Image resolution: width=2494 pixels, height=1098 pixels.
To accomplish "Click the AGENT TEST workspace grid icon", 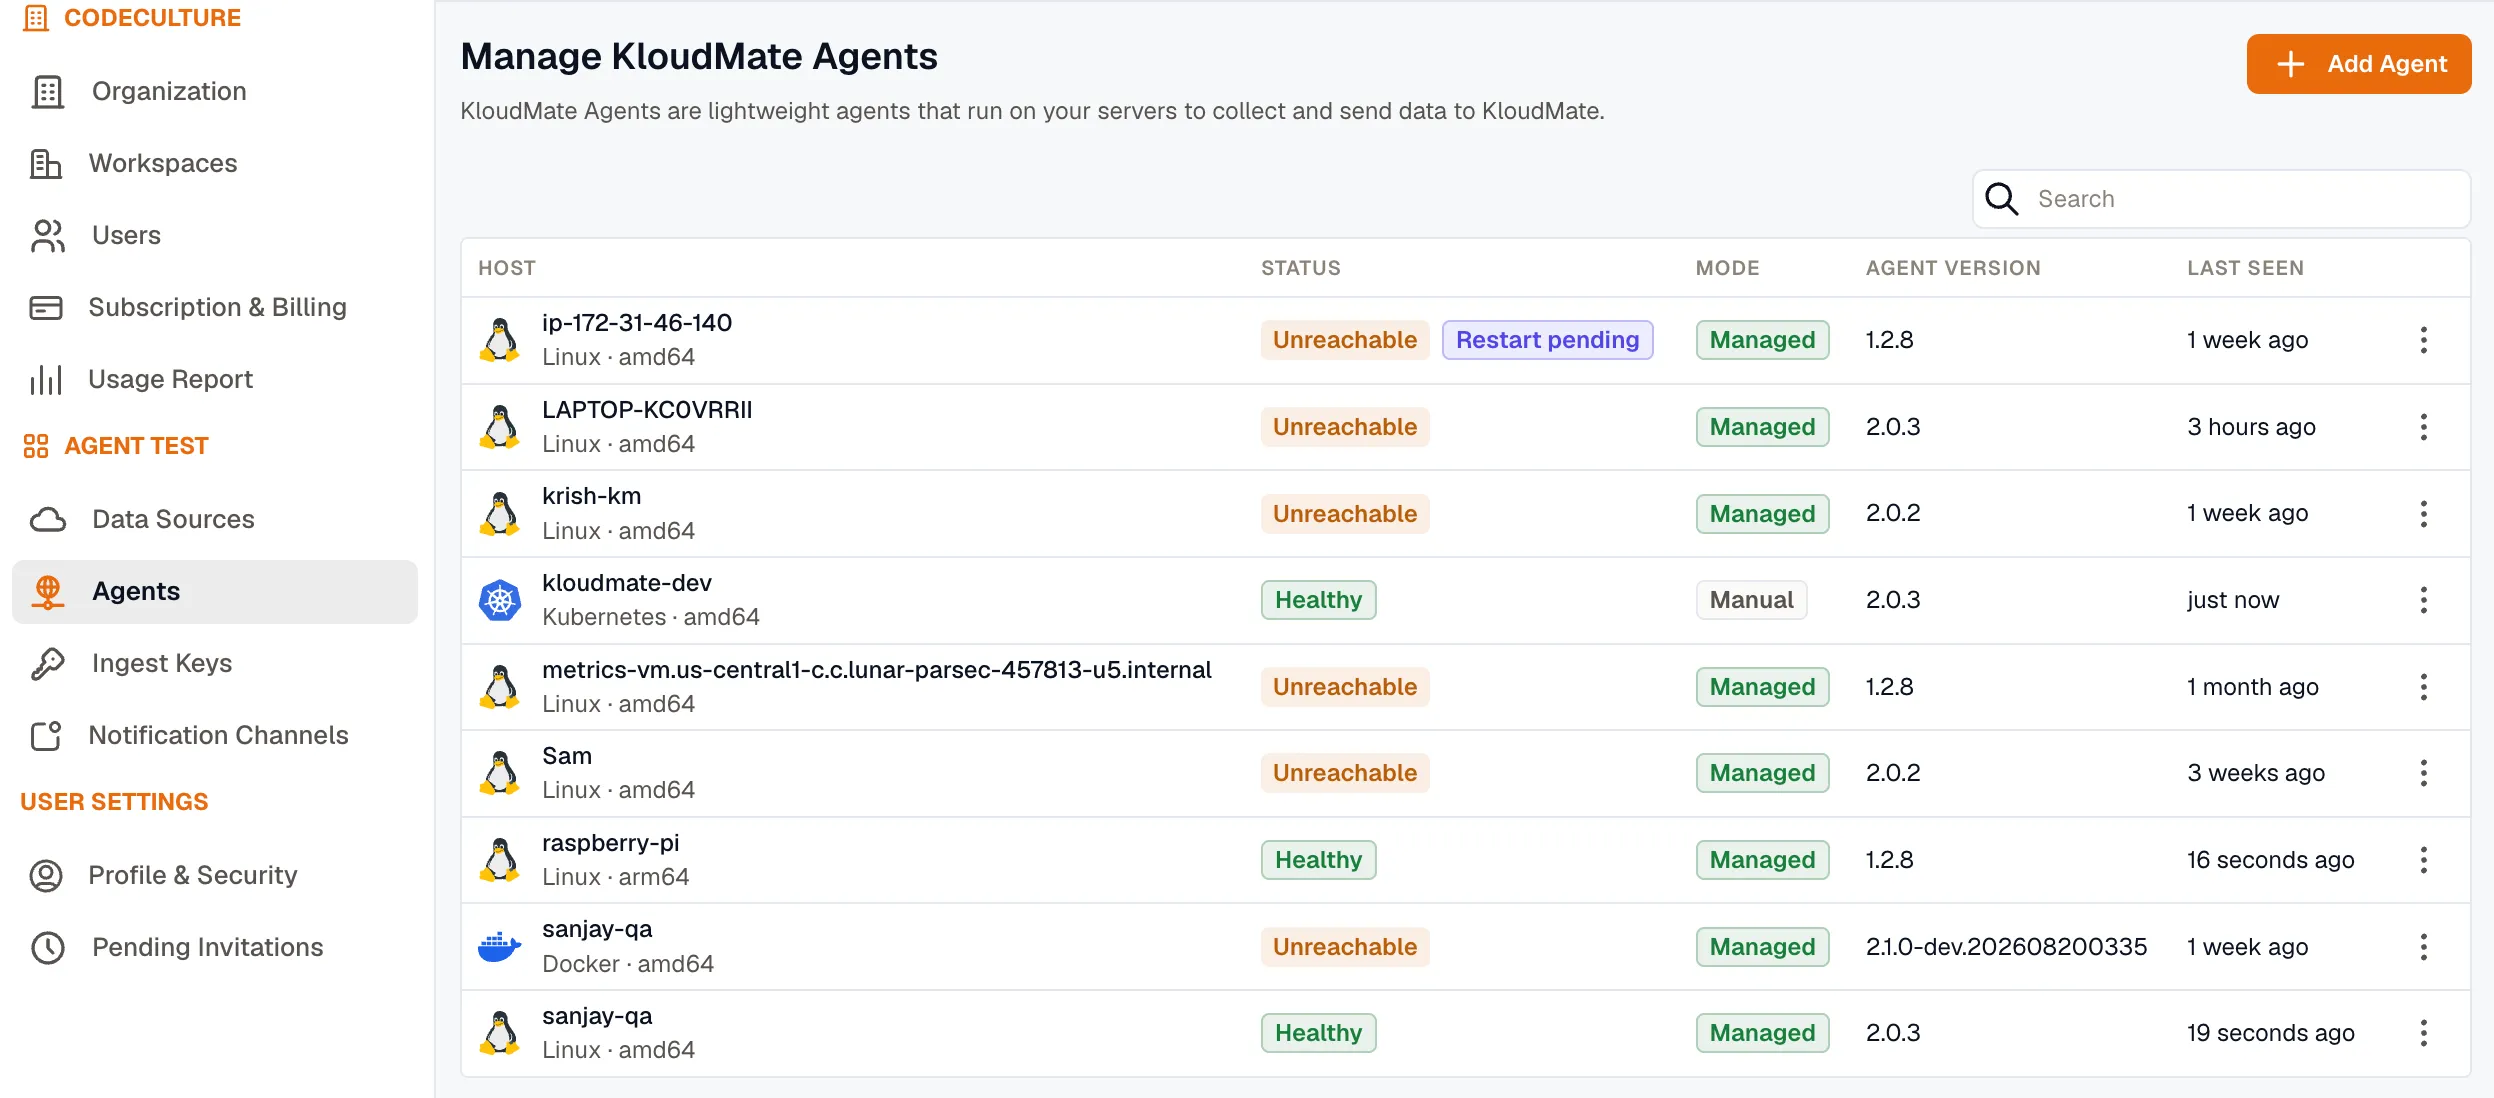I will [36, 446].
